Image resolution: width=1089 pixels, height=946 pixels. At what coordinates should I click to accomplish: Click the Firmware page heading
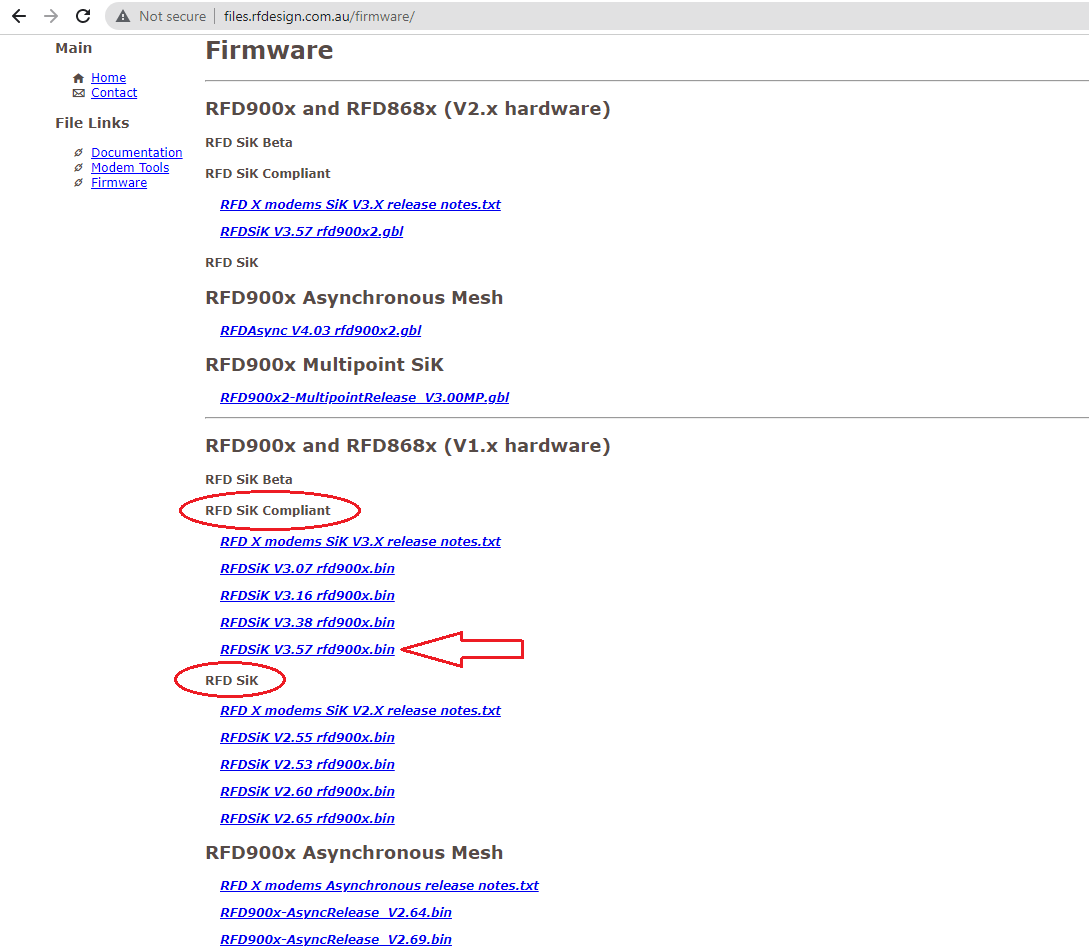point(269,51)
